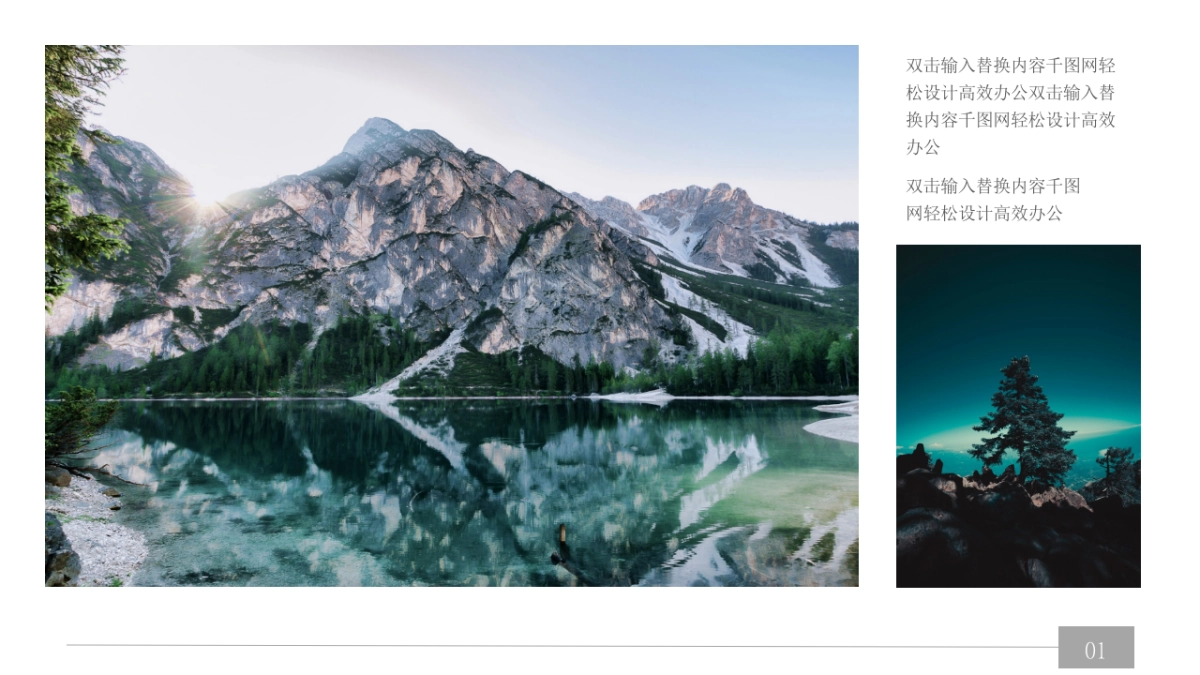This screenshot has width=1200, height=675.
Task: Click the tallest rocky mountain peak
Action: tap(376, 135)
